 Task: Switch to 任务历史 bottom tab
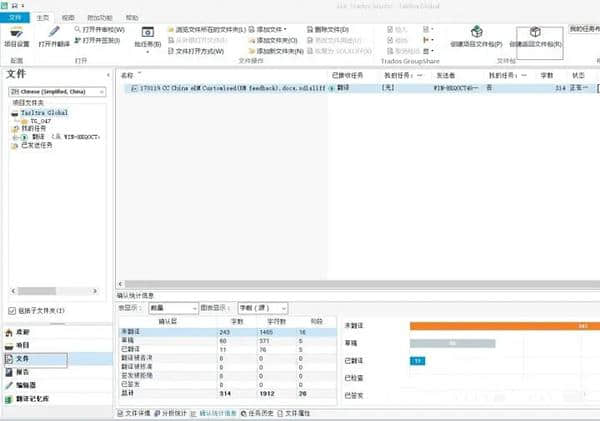click(257, 413)
